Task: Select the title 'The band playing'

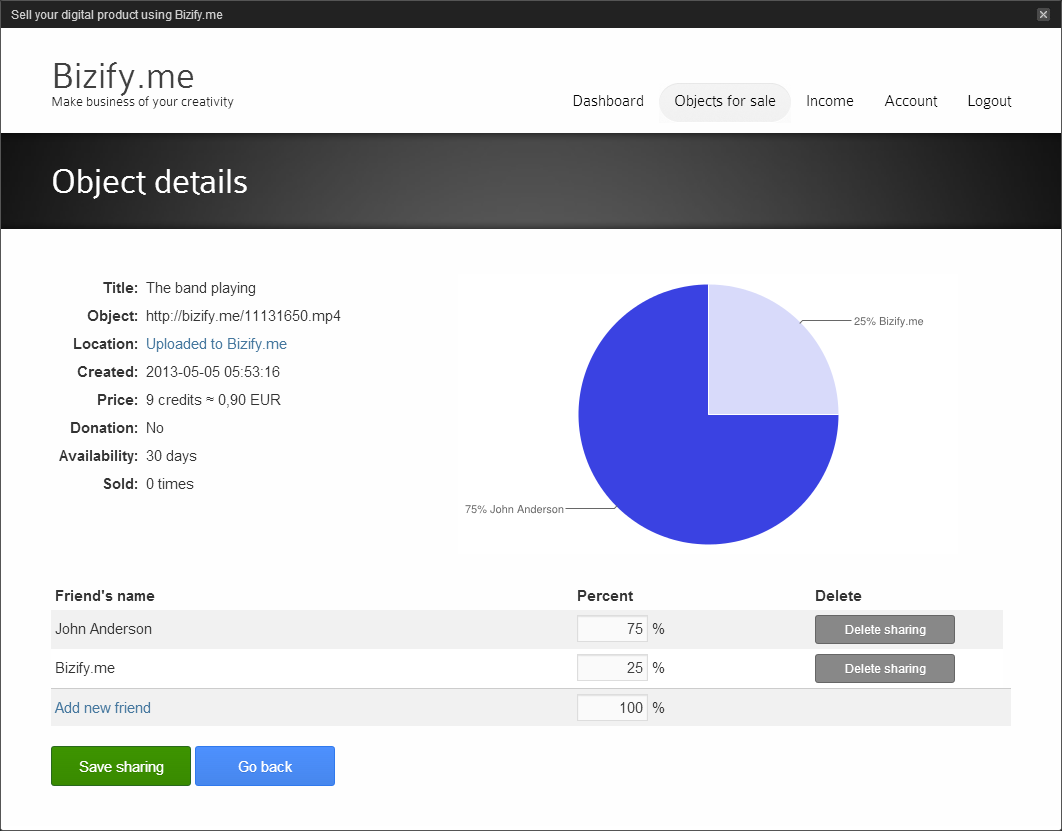Action: coord(200,288)
